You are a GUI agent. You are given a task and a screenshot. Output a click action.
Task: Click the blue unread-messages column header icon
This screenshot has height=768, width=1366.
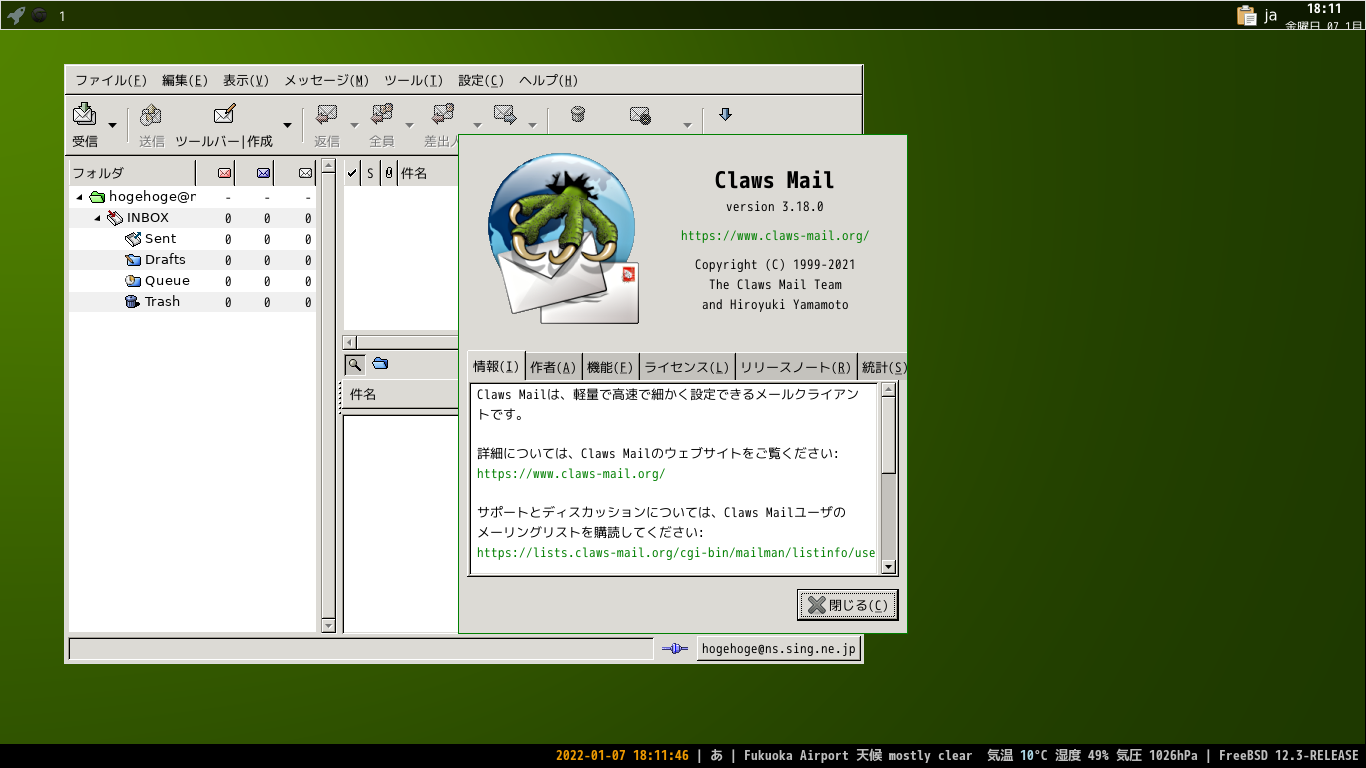click(263, 173)
